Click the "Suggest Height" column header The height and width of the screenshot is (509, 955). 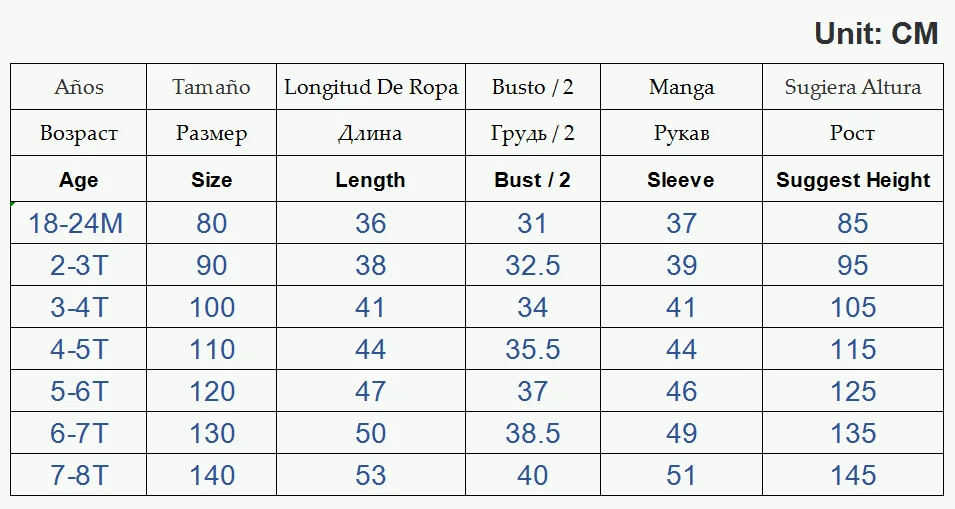[x=853, y=180]
